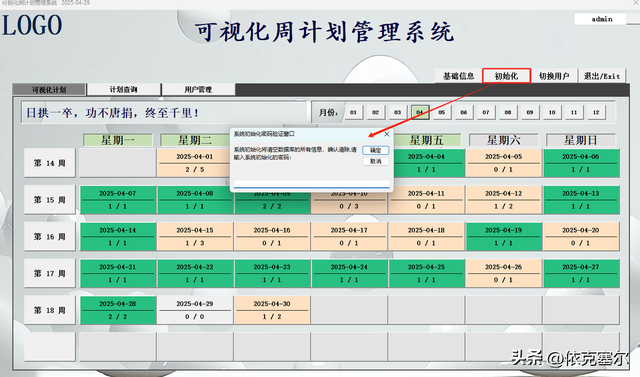
Task: Open the 2025-04-11 day cell
Action: 426,200
